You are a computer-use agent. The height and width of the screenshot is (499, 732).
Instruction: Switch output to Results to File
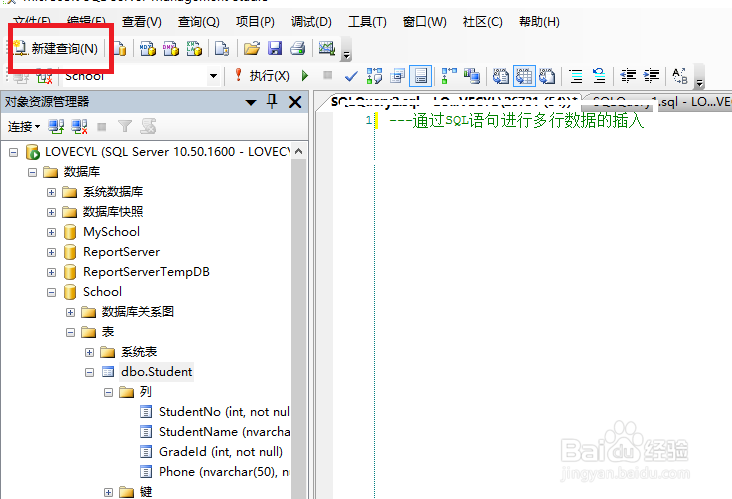coord(547,76)
